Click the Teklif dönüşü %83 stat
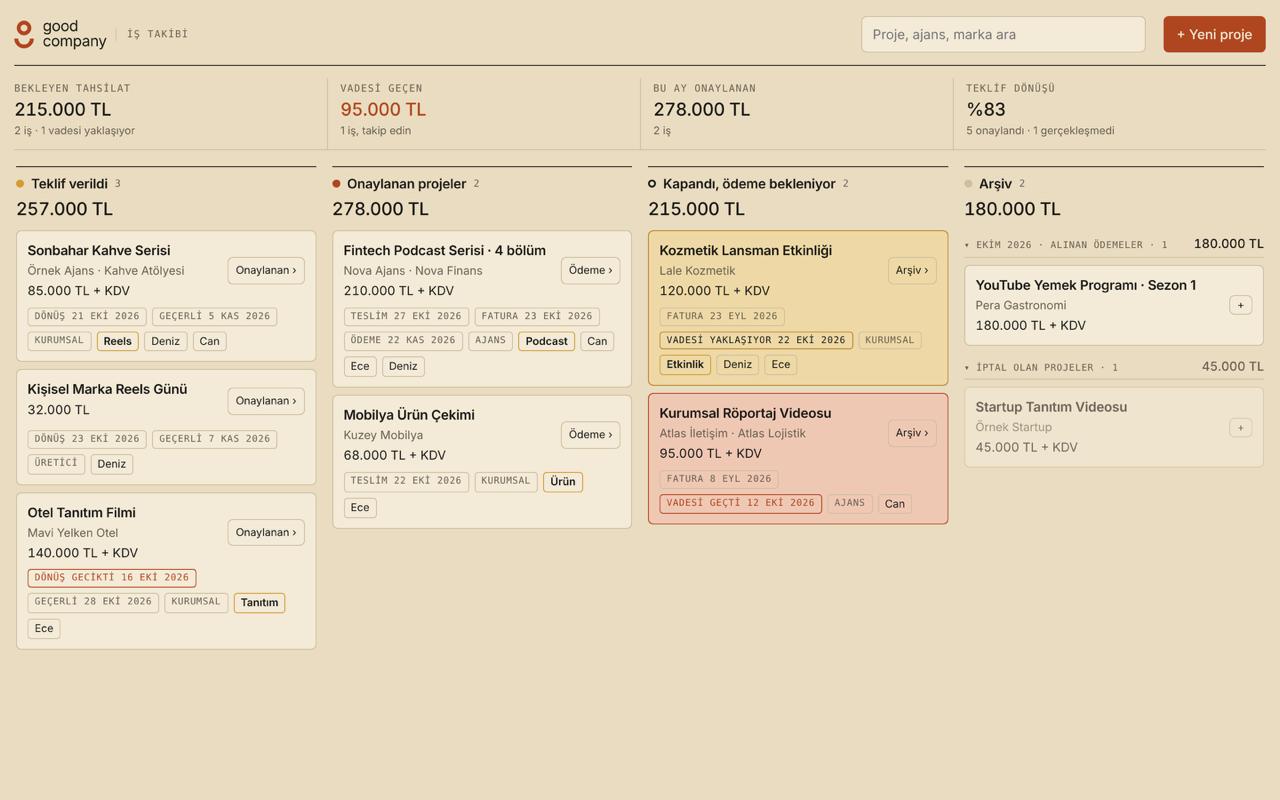Screen dimensions: 1280x800 tap(1110, 109)
